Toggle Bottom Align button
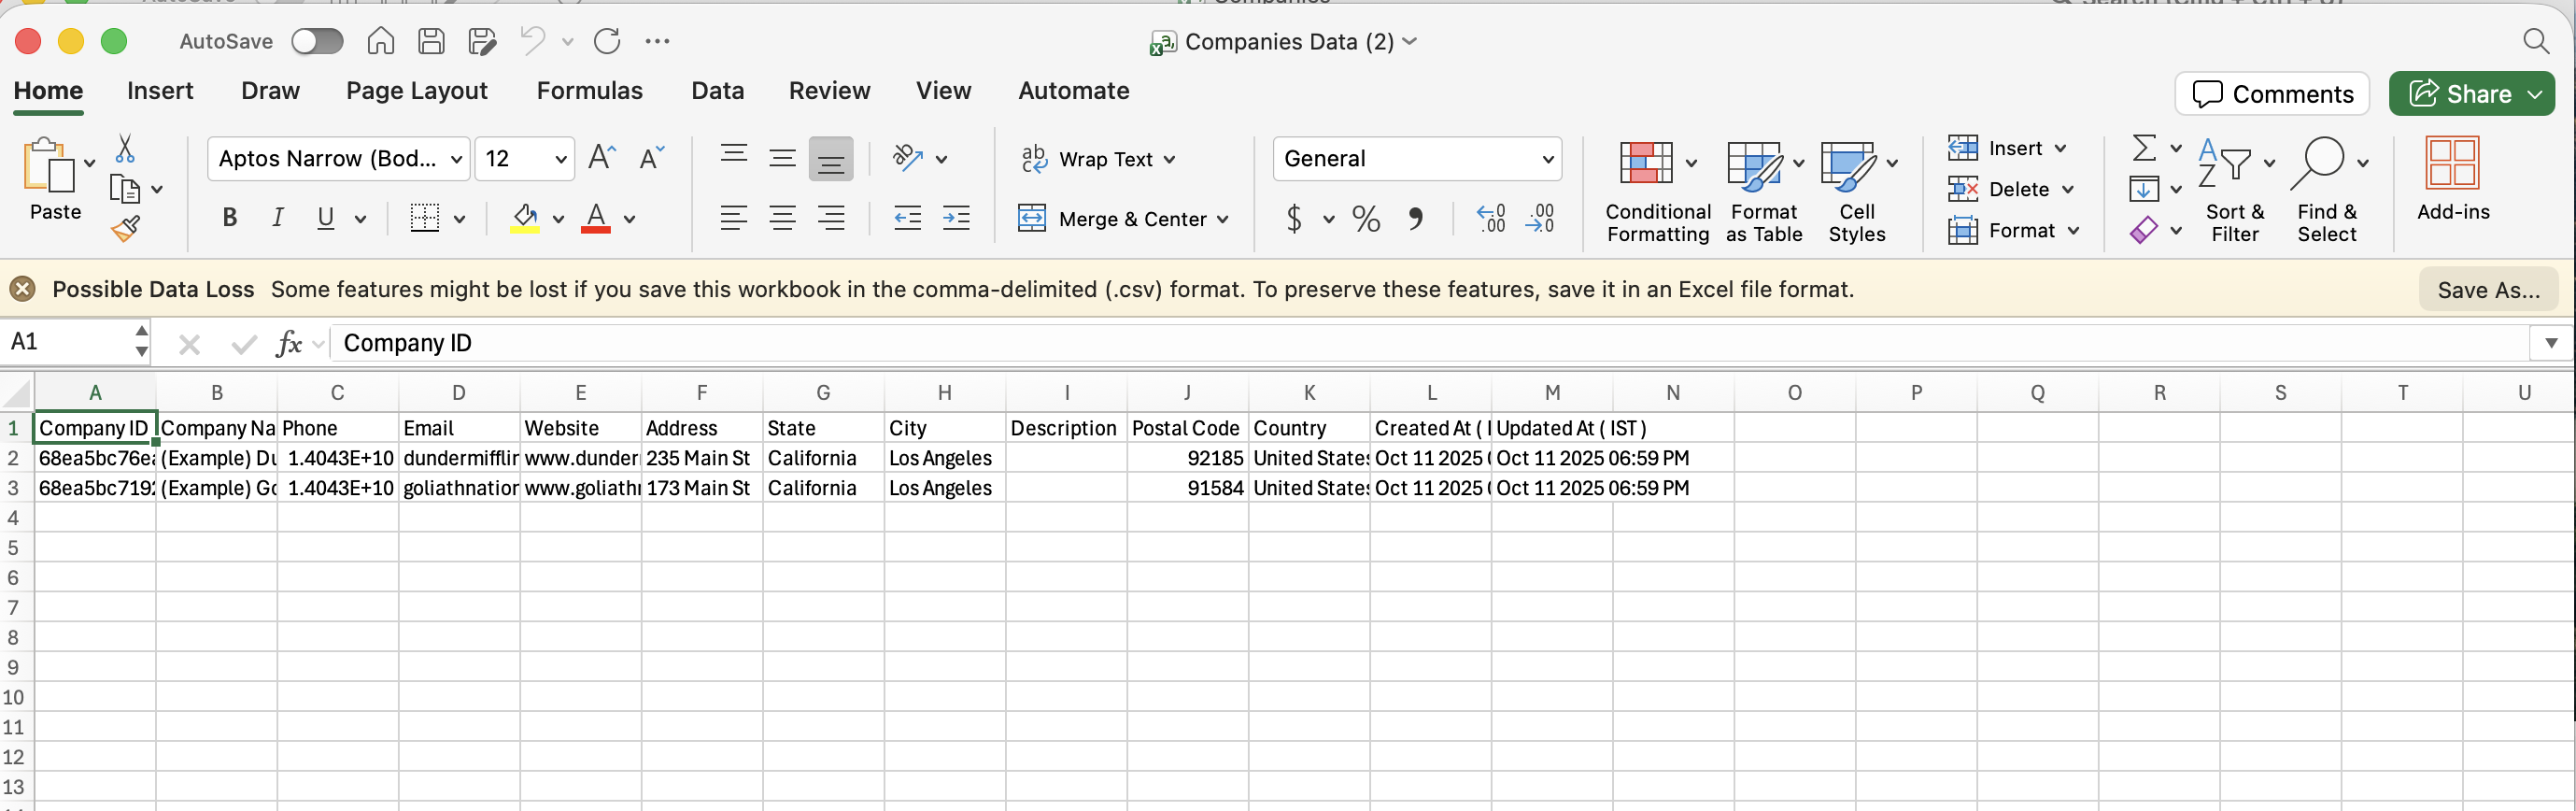This screenshot has height=811, width=2576. click(x=830, y=158)
